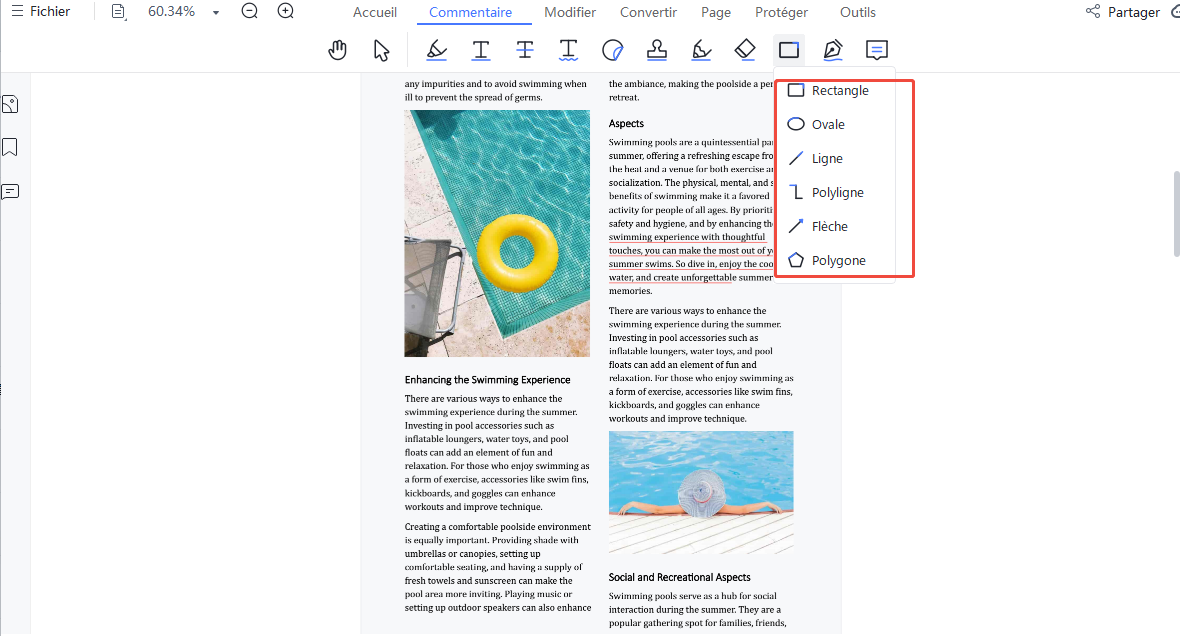Expand the zoom percentage dropdown
Image resolution: width=1180 pixels, height=636 pixels.
(x=216, y=13)
